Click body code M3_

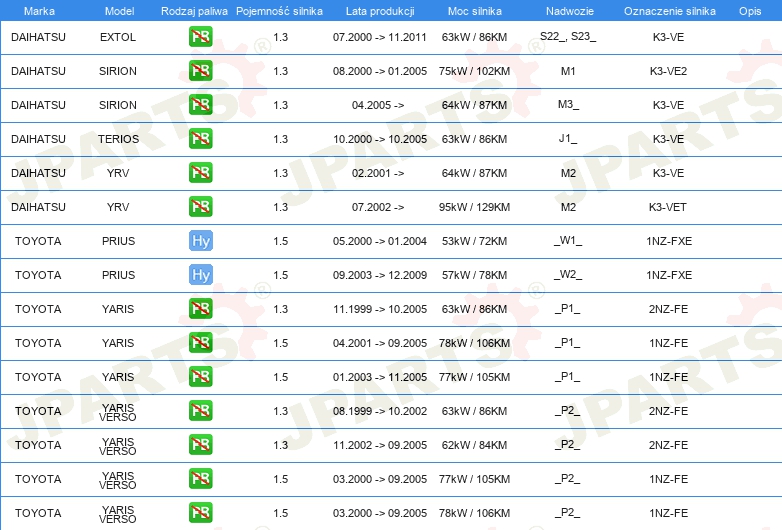[x=569, y=104]
